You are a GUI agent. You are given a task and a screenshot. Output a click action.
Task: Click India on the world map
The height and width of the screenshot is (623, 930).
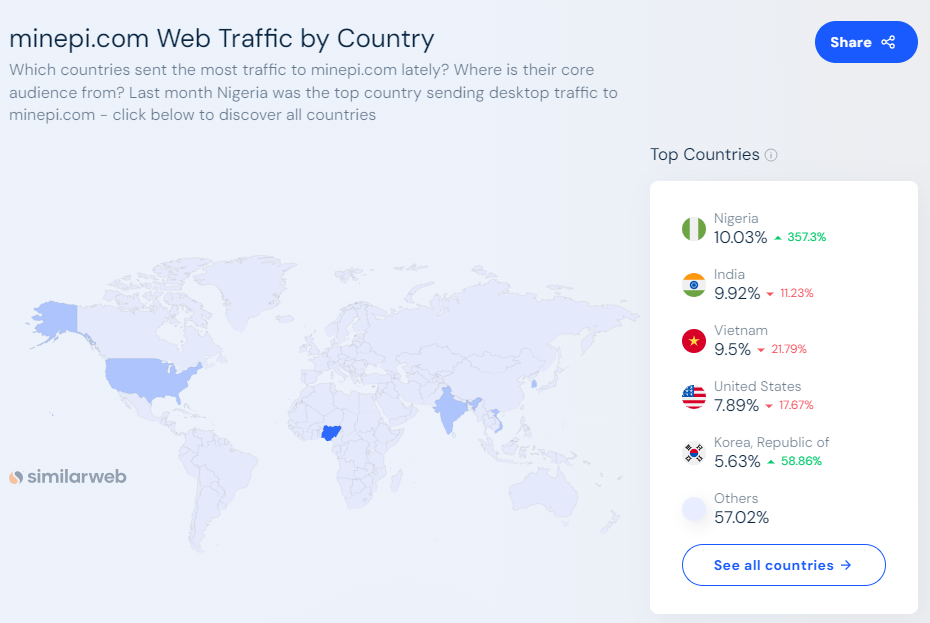(x=449, y=409)
